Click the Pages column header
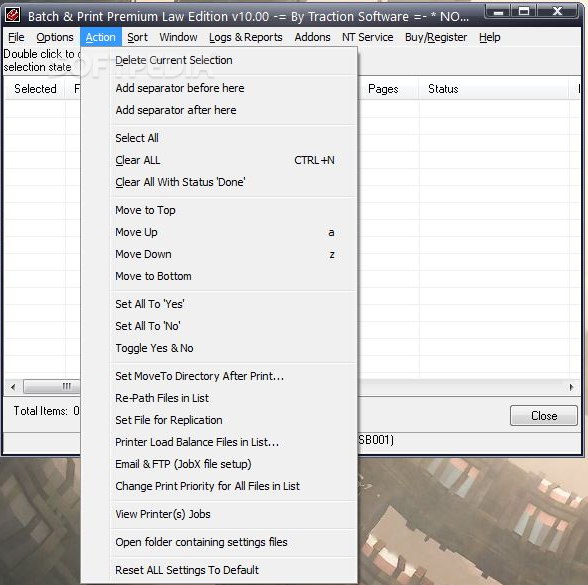Viewport: 588px width, 585px height. (x=388, y=89)
